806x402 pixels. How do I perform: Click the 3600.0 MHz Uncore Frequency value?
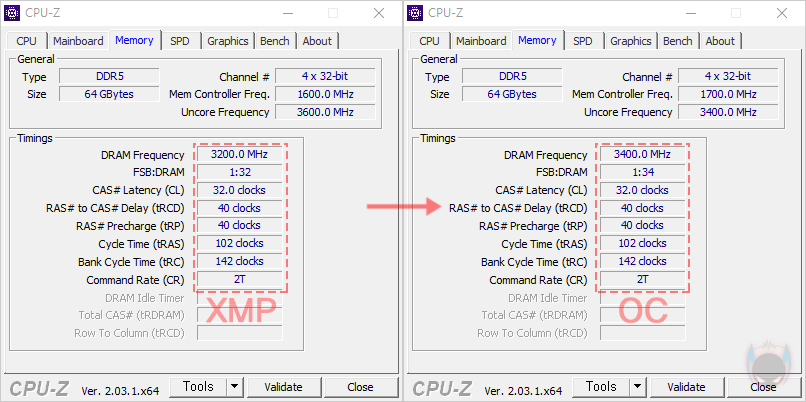pos(325,112)
